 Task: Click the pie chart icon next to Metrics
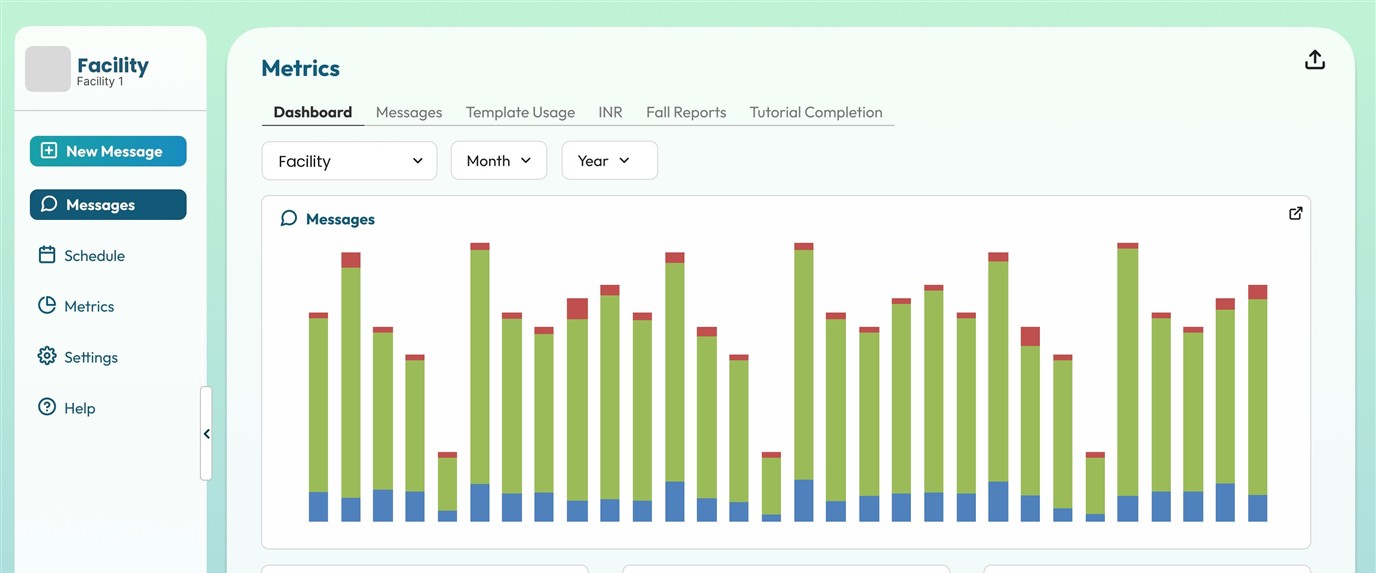47,306
